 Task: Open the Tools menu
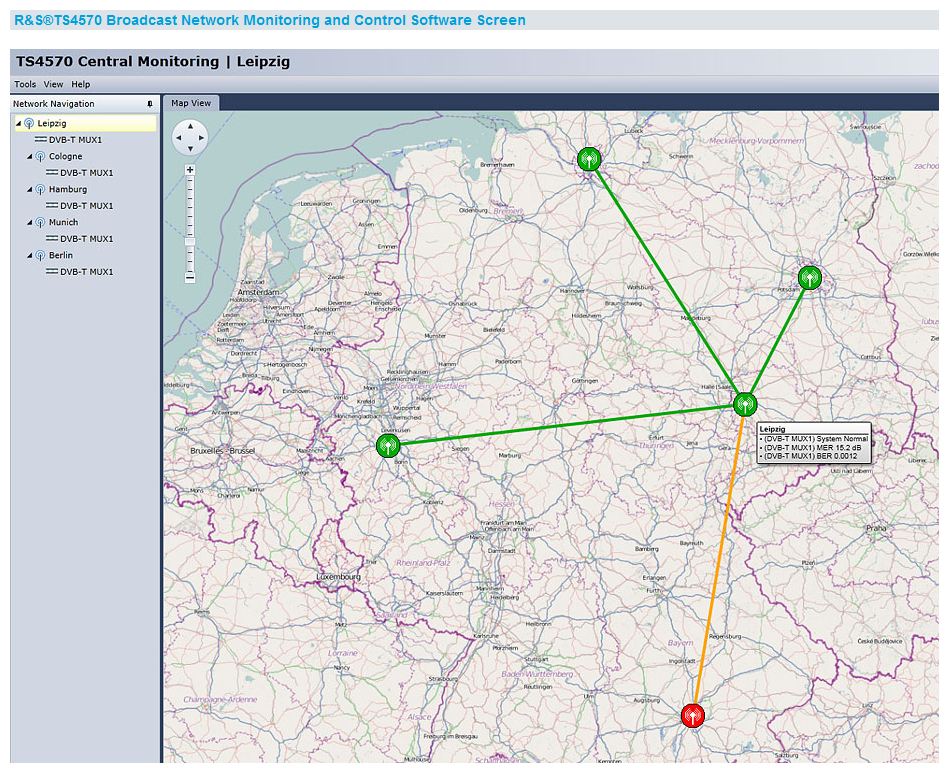[25, 84]
